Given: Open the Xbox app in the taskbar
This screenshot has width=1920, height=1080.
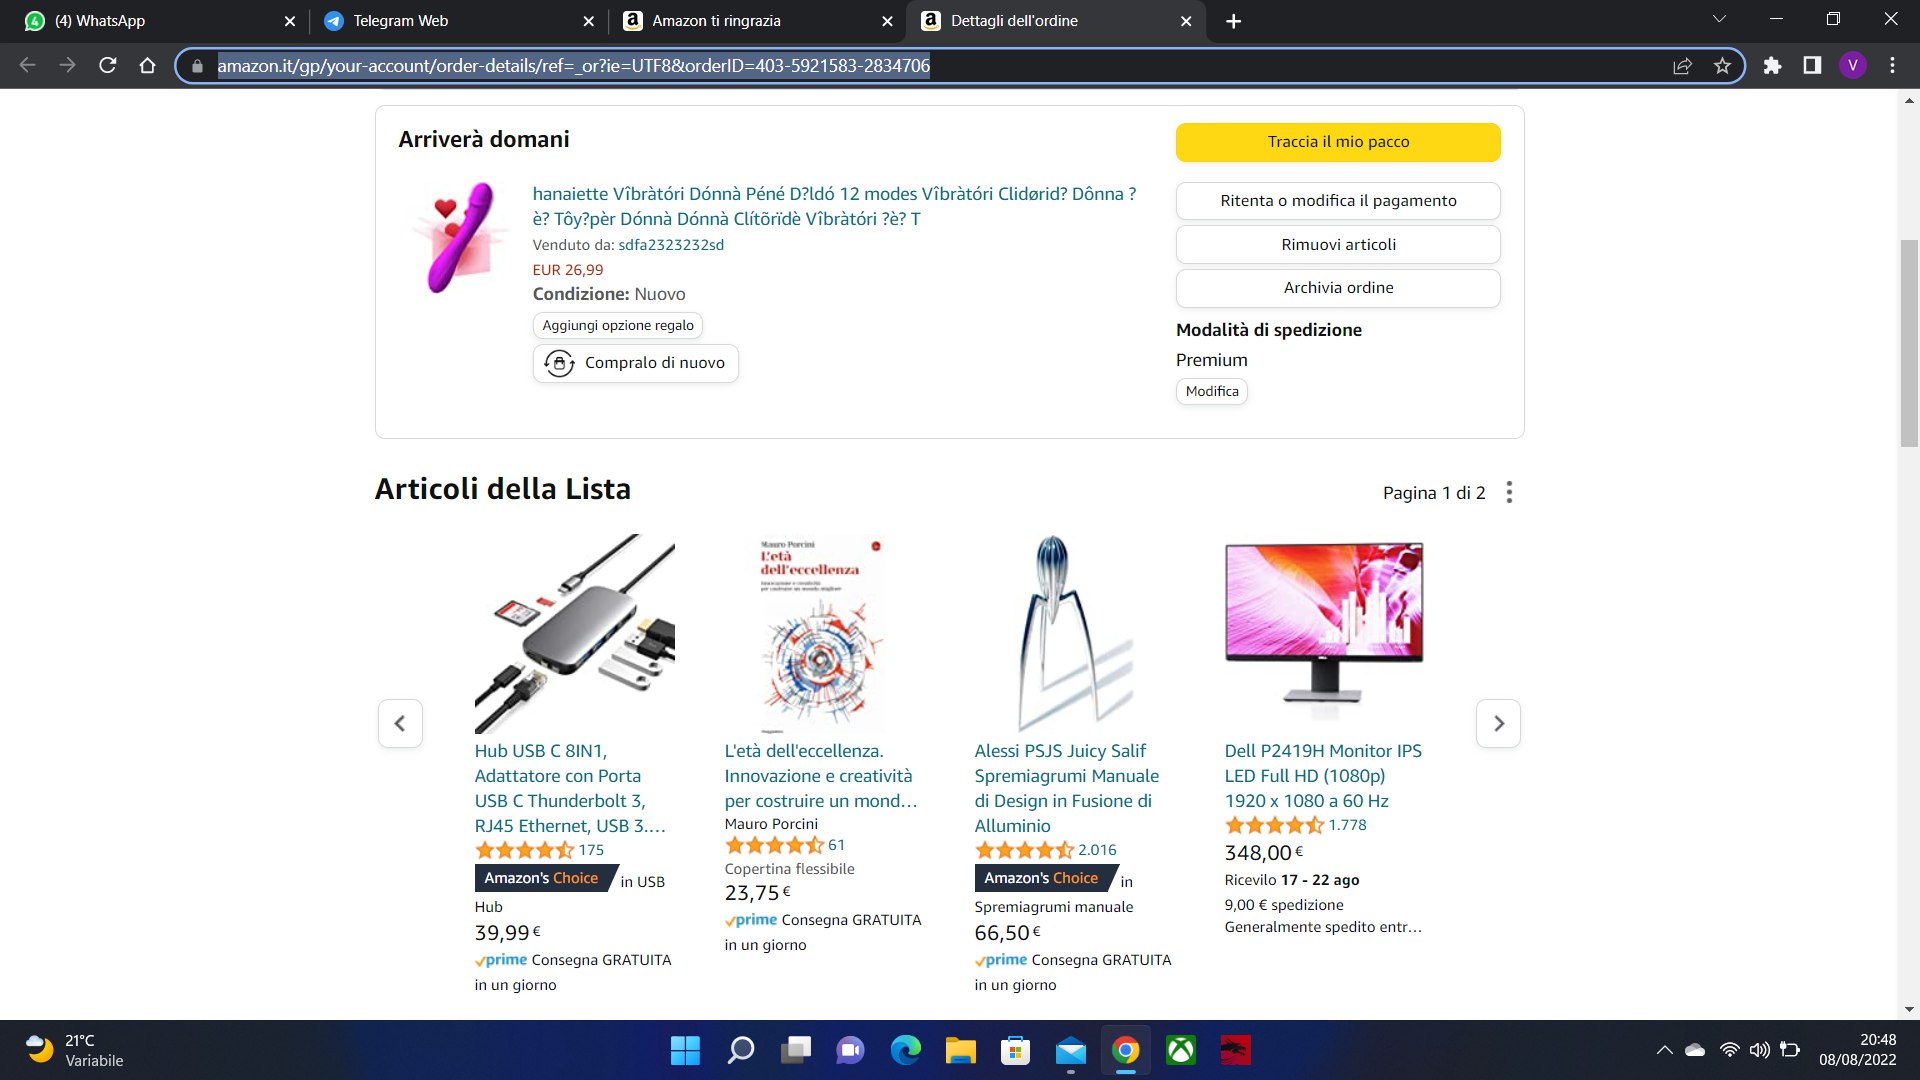Looking at the screenshot, I should tap(1181, 1050).
